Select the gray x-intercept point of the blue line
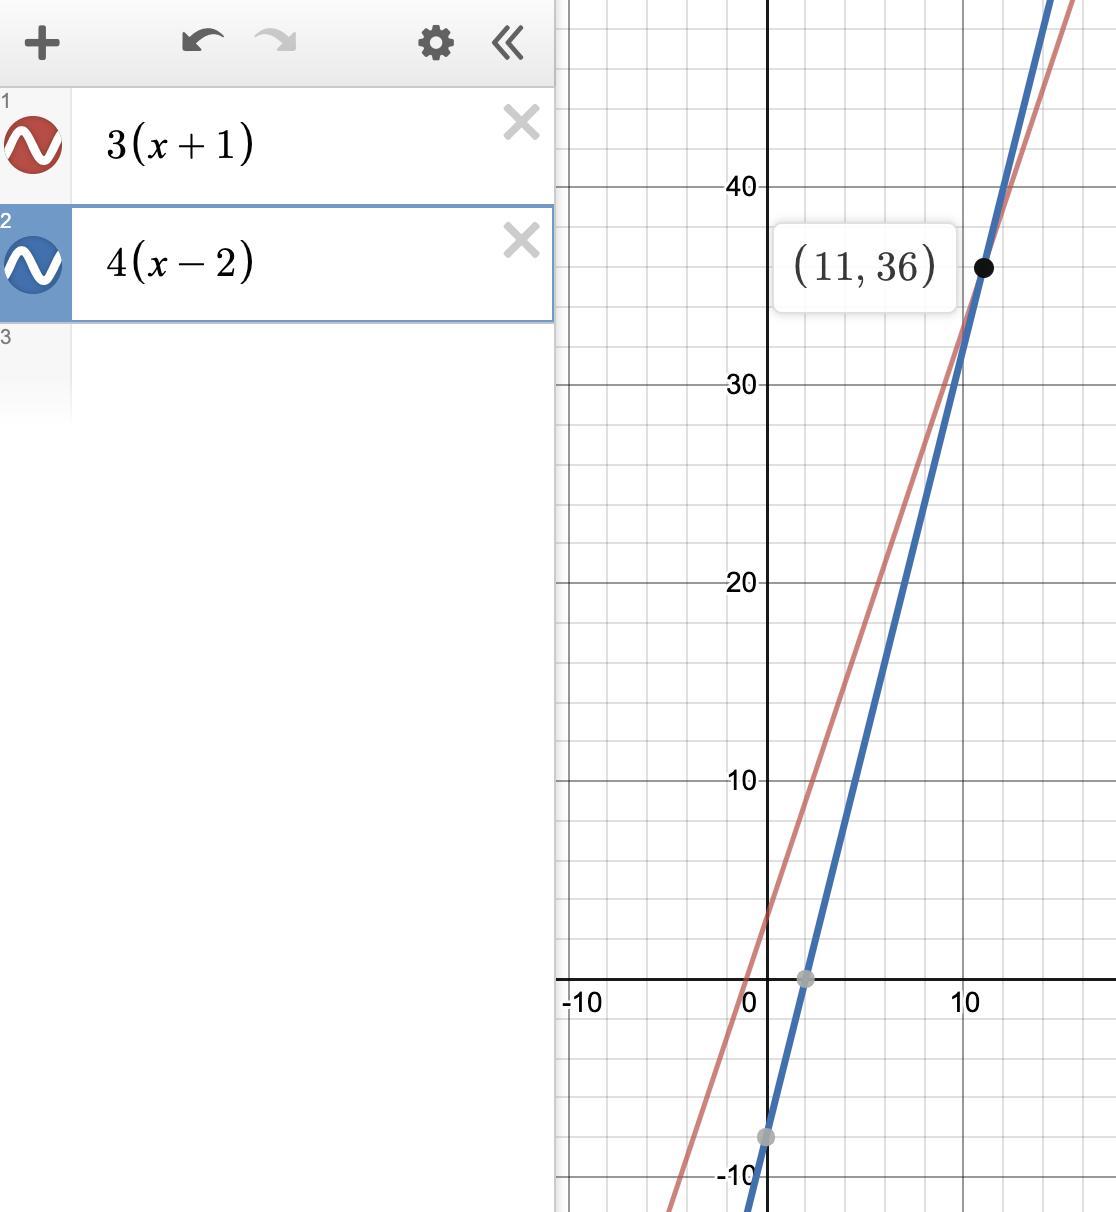This screenshot has width=1116, height=1212. tap(805, 978)
